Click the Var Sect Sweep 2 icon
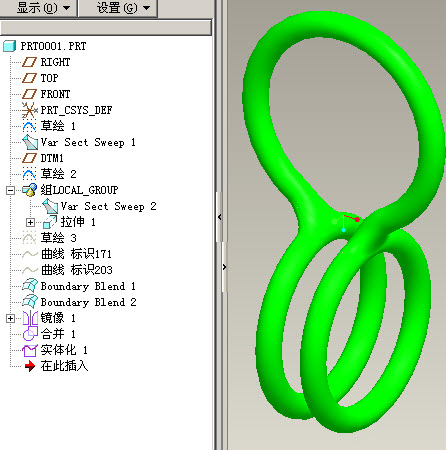 (x=50, y=206)
